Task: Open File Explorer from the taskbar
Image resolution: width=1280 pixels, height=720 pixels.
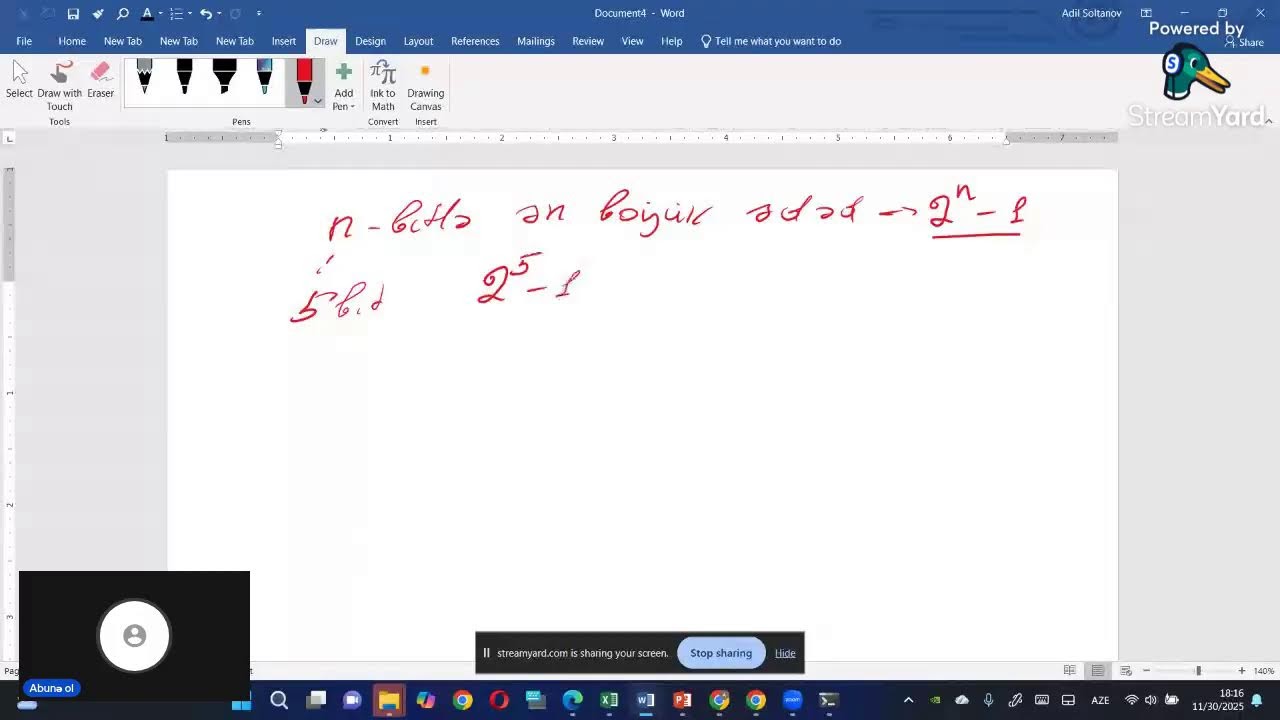Action: tap(389, 700)
